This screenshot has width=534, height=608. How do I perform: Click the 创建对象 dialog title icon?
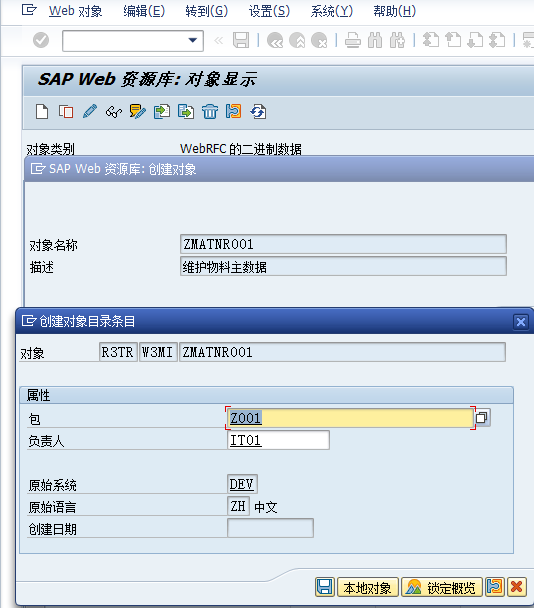(38, 169)
